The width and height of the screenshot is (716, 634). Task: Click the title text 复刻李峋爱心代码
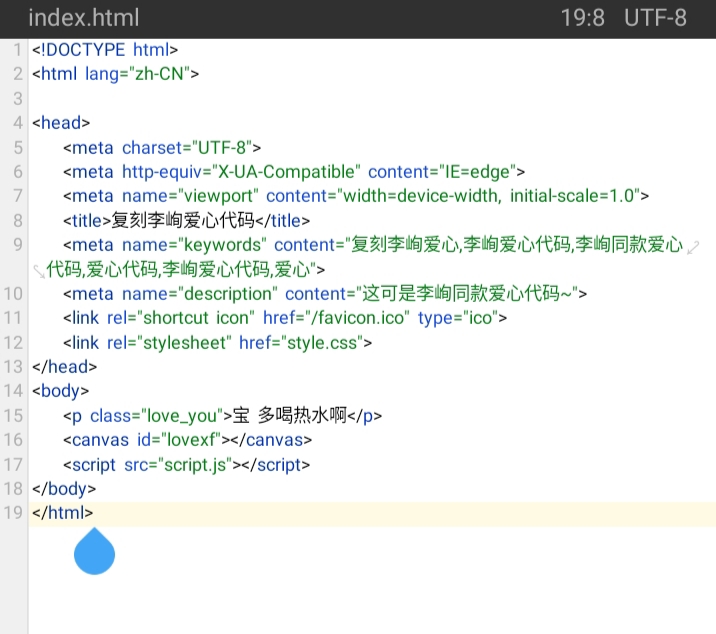click(183, 221)
